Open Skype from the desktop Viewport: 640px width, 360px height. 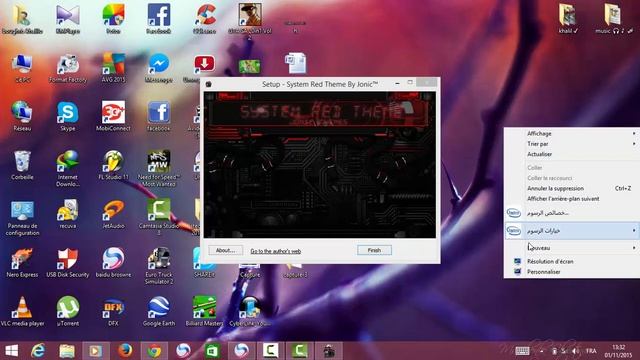pos(68,116)
